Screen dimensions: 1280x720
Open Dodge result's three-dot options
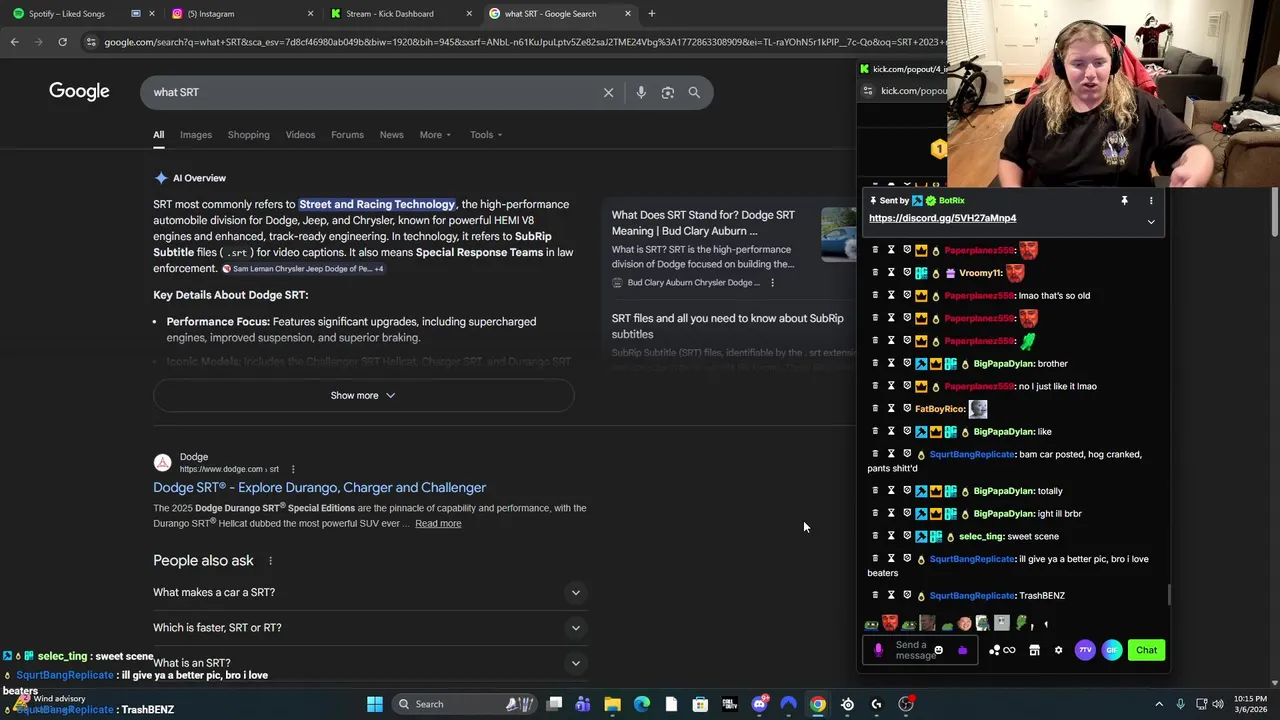pos(293,469)
